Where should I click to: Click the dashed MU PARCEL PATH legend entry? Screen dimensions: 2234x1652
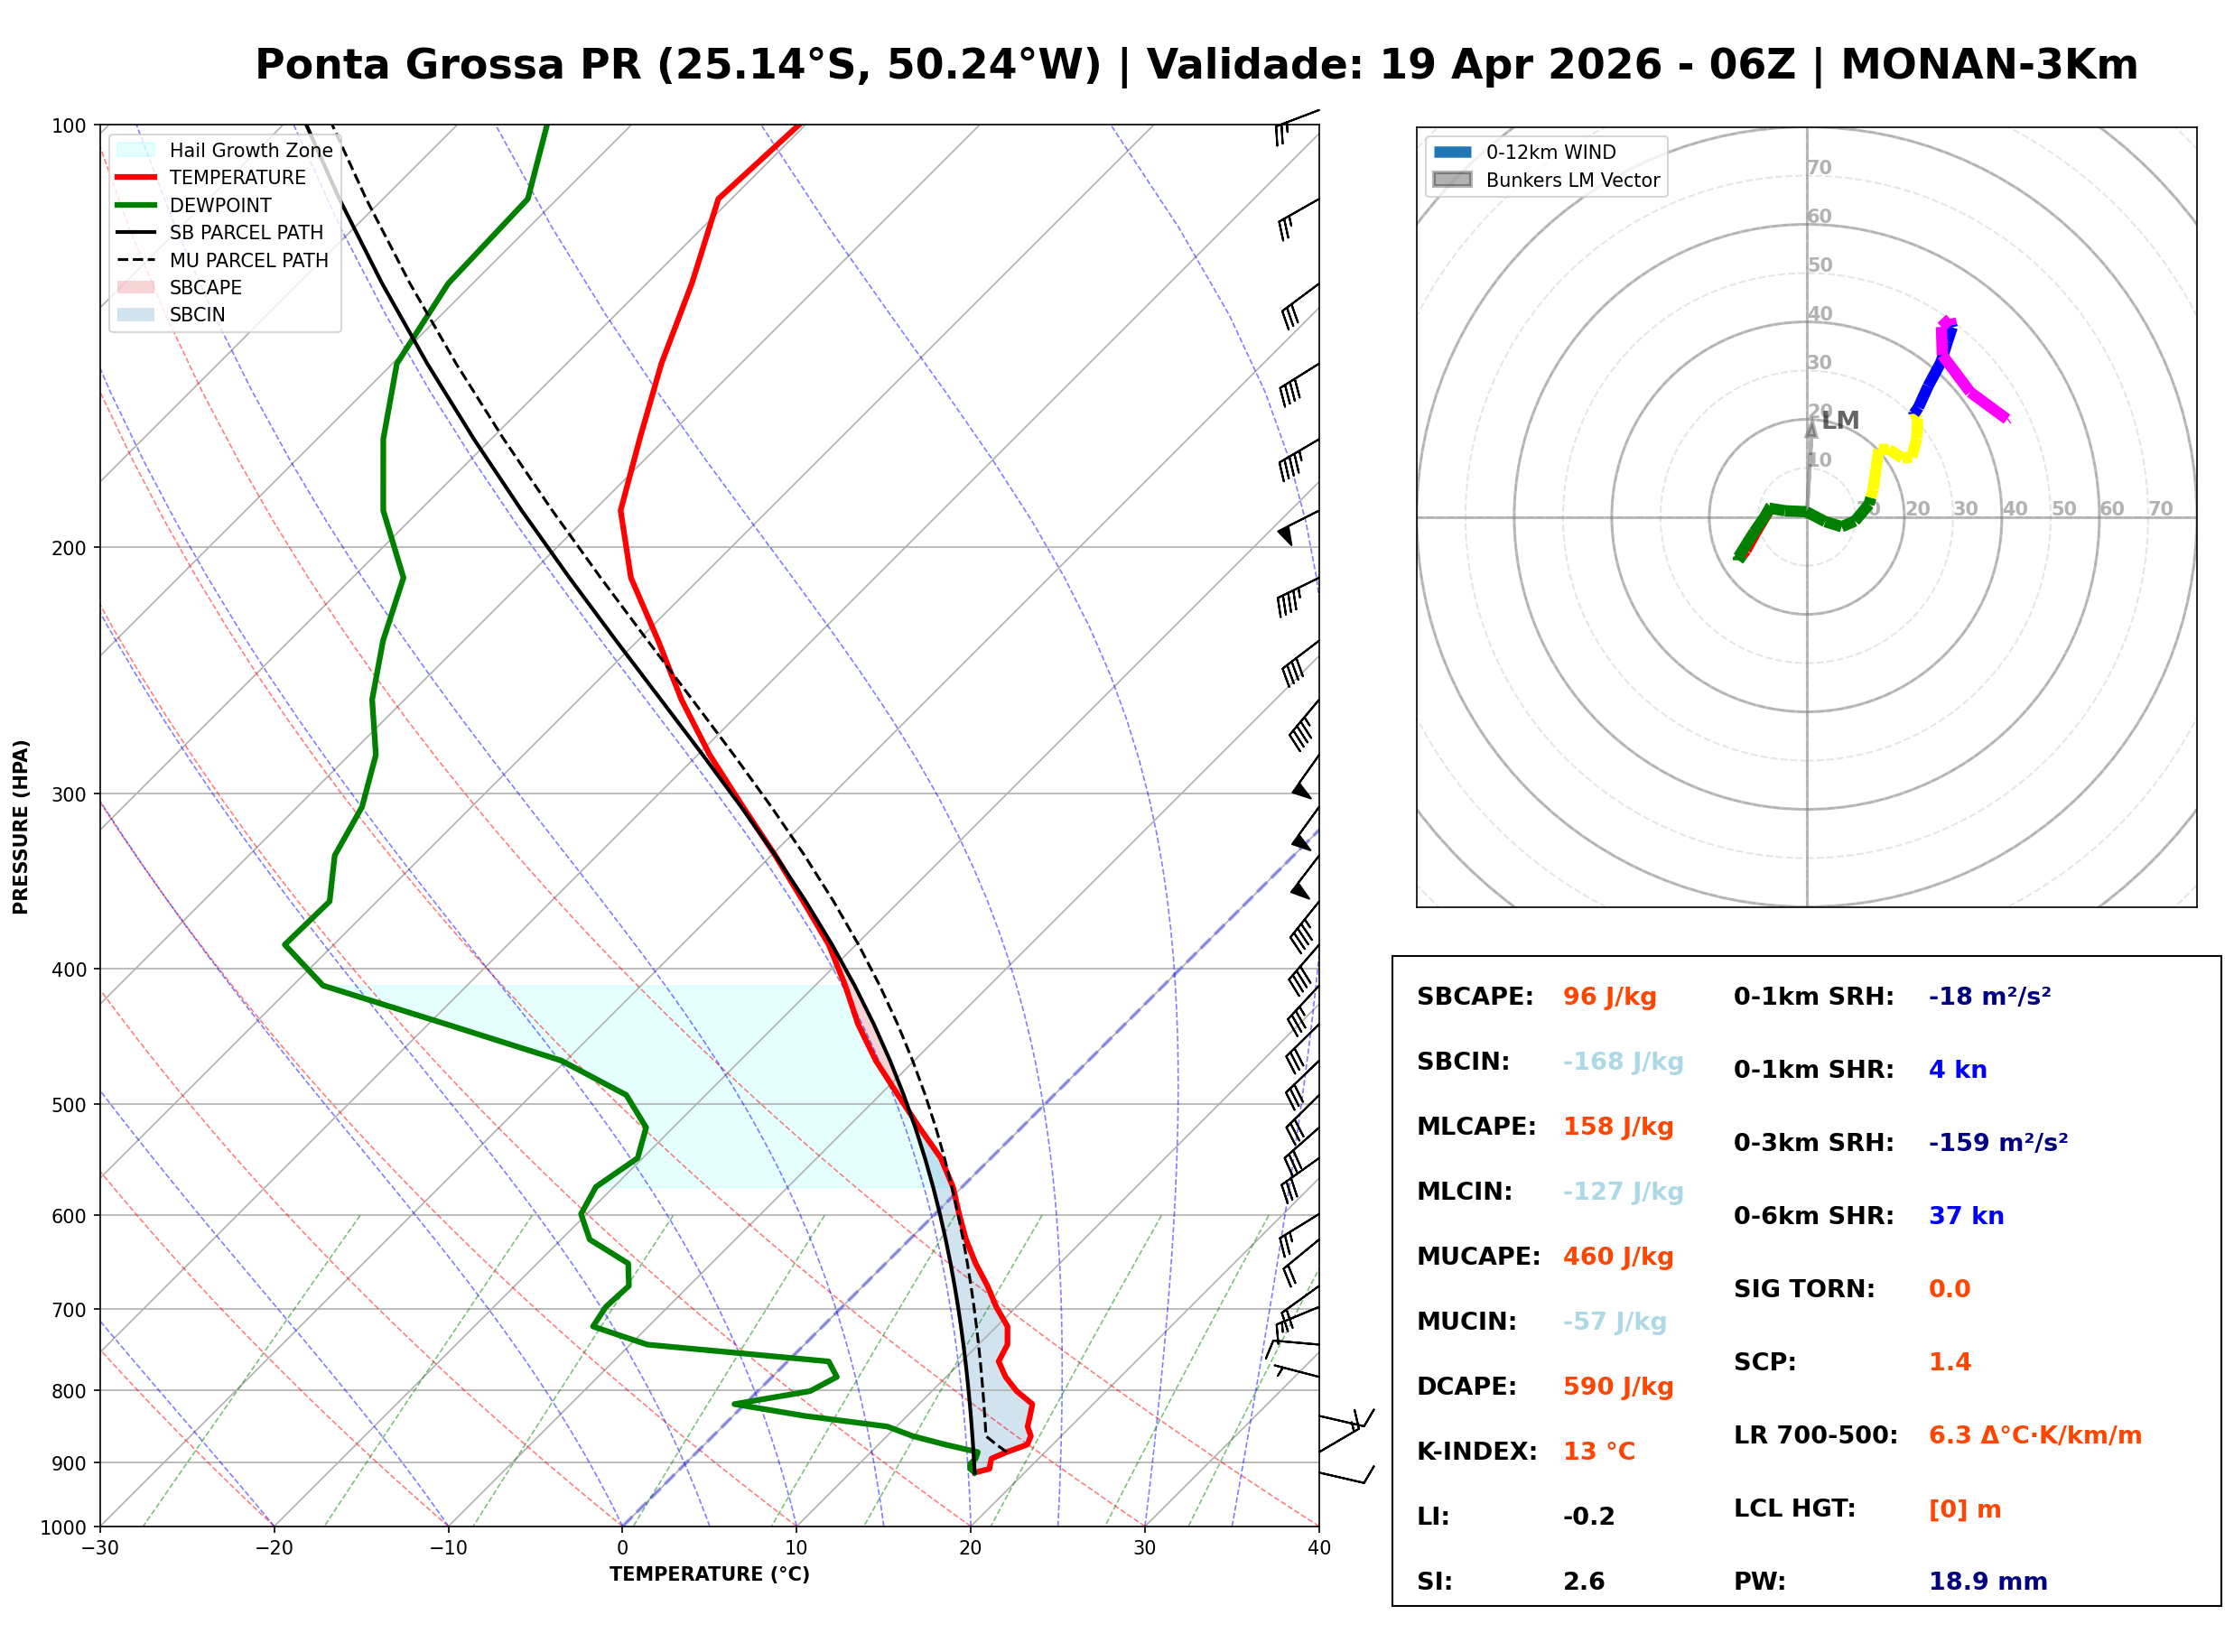click(136, 260)
